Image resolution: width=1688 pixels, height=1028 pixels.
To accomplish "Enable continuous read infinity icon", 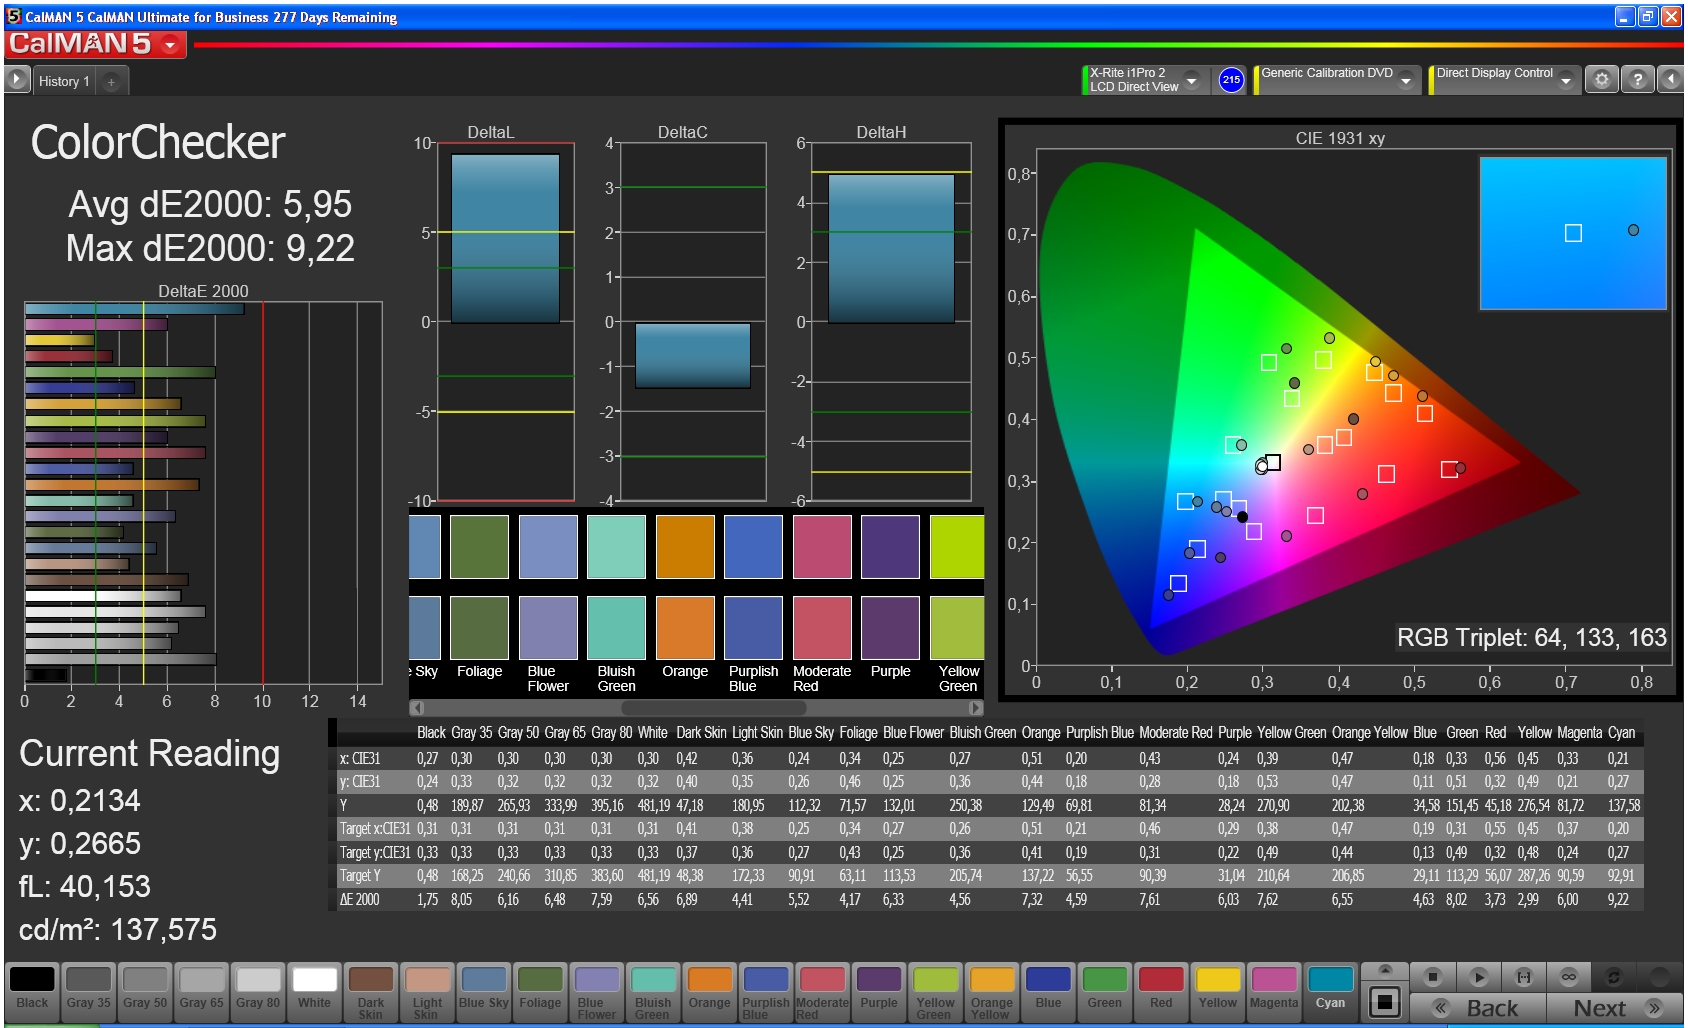I will pyautogui.click(x=1568, y=976).
